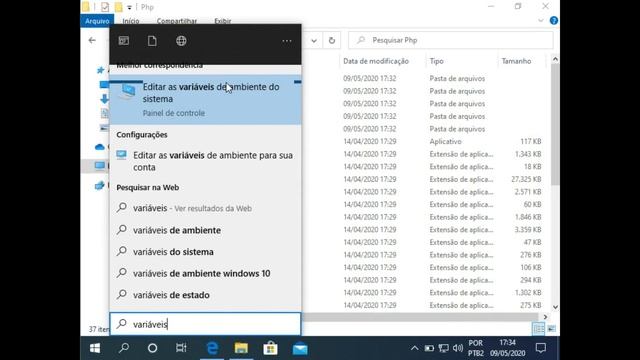Open 'Editar as variáveis de ambiente do sistema'

click(206, 99)
